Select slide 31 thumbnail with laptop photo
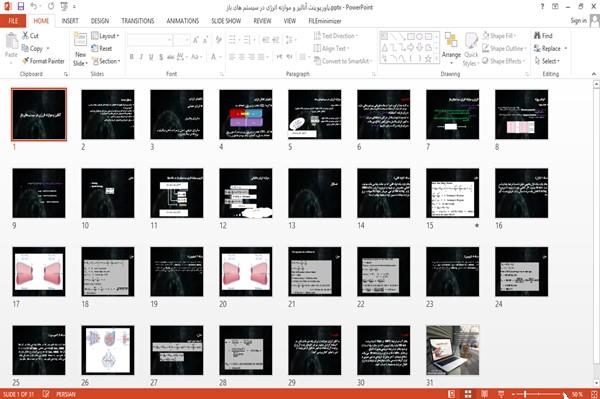600x399 pixels. (x=453, y=350)
